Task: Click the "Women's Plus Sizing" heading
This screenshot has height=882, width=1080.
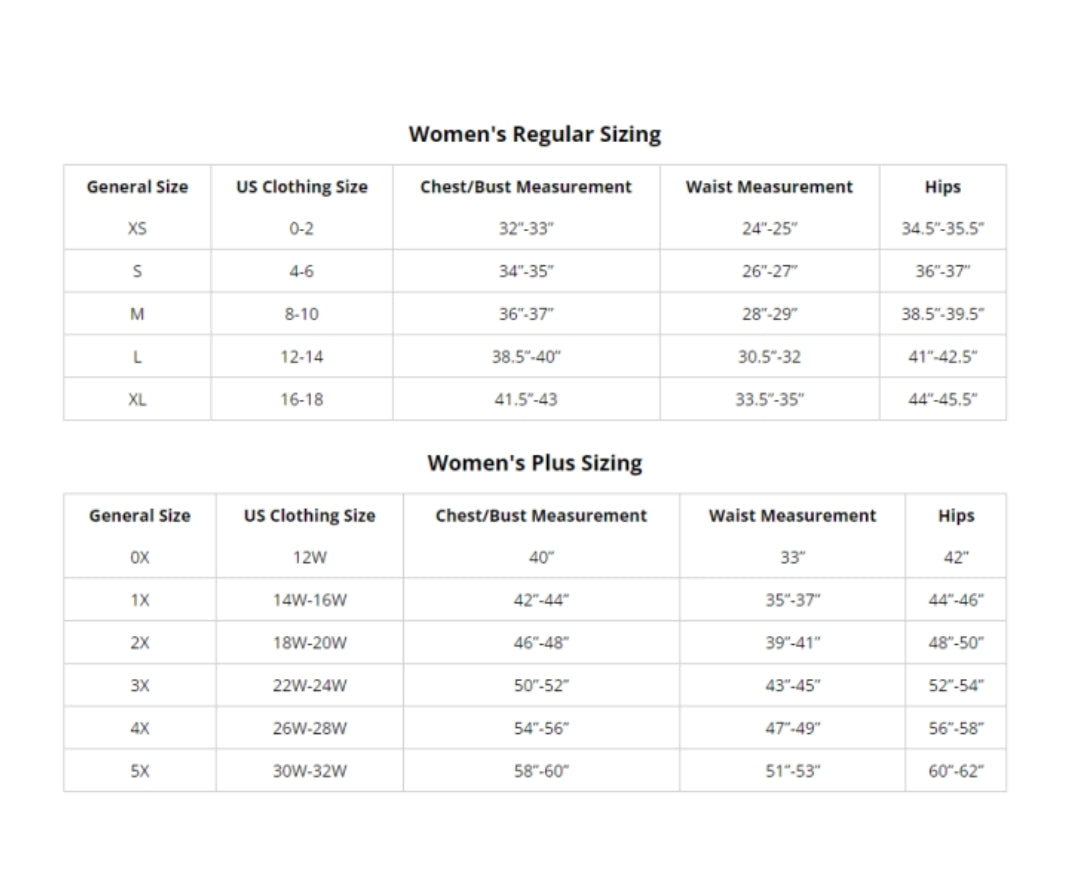Action: click(x=535, y=463)
